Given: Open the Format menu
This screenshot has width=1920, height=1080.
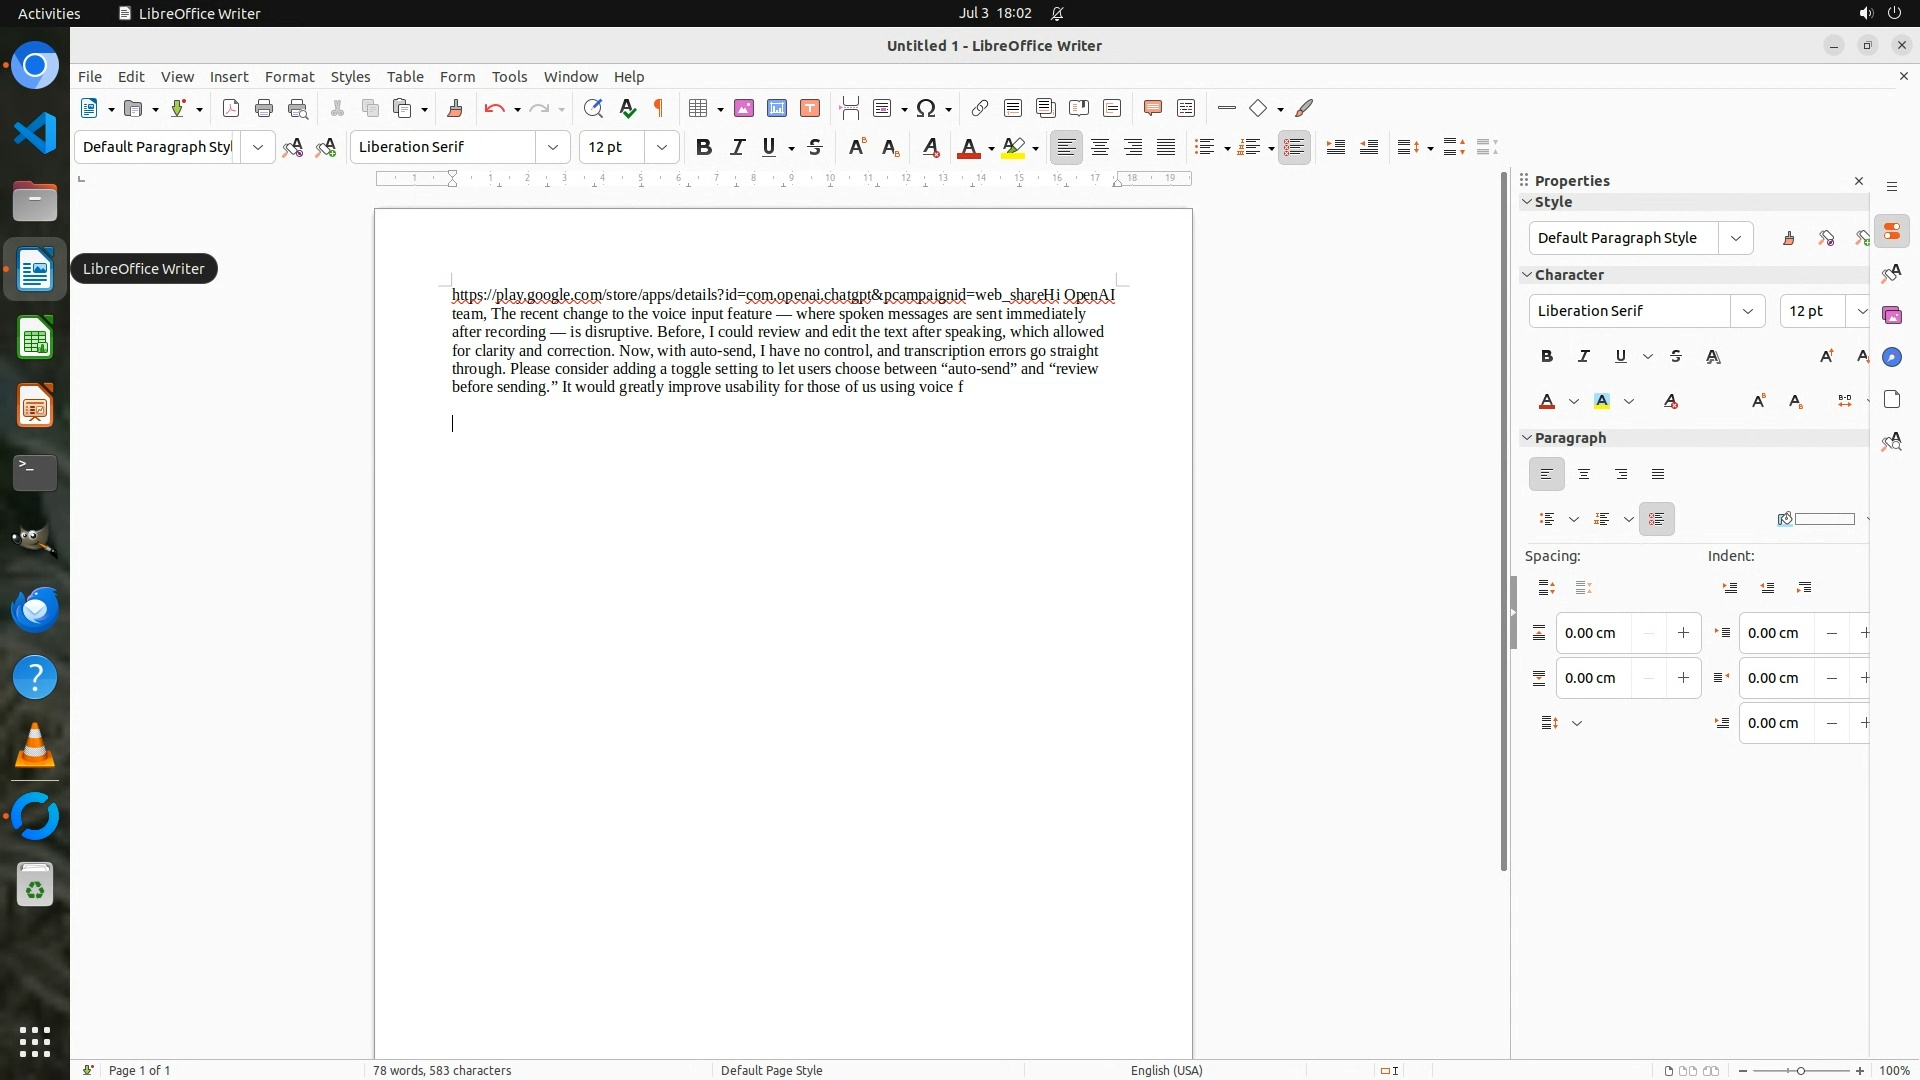Looking at the screenshot, I should (x=289, y=77).
